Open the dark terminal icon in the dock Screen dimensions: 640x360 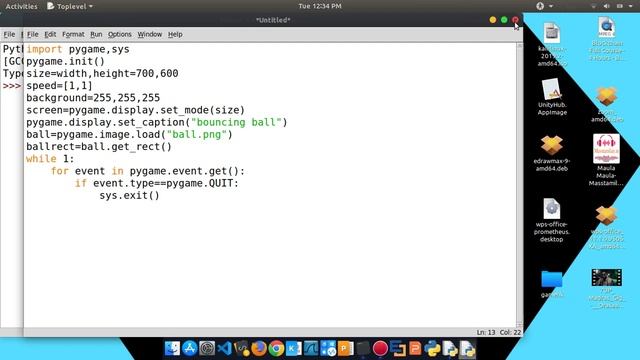[362, 349]
